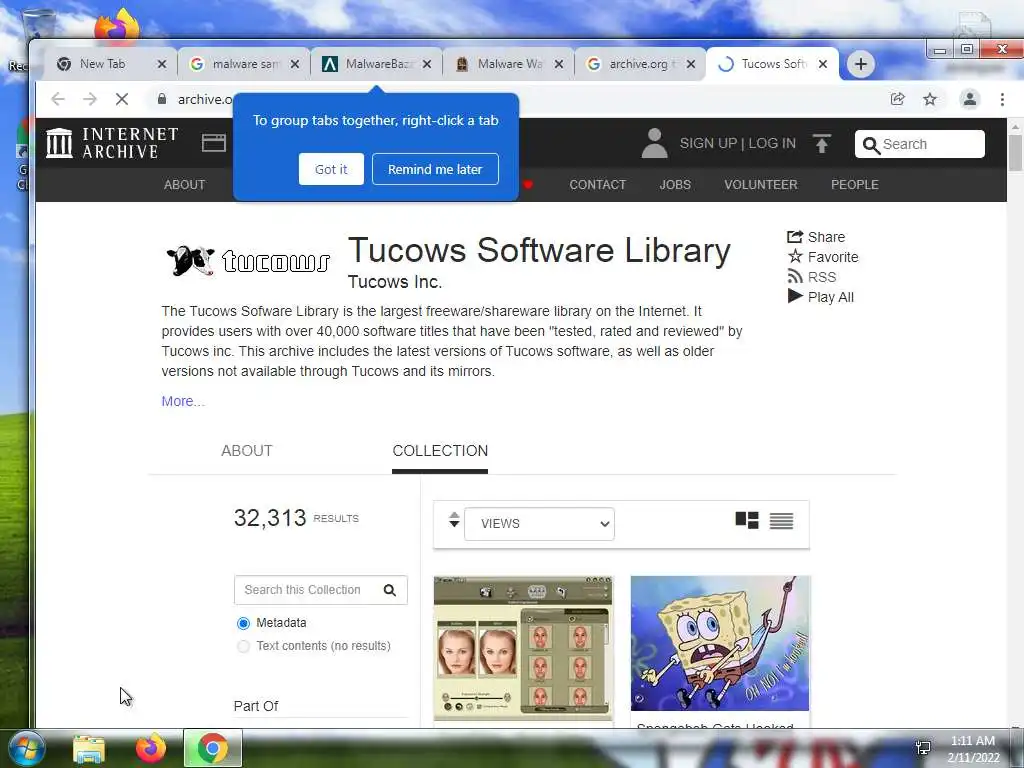Click the Tucows cow logo
The height and width of the screenshot is (768, 1024).
click(x=248, y=261)
